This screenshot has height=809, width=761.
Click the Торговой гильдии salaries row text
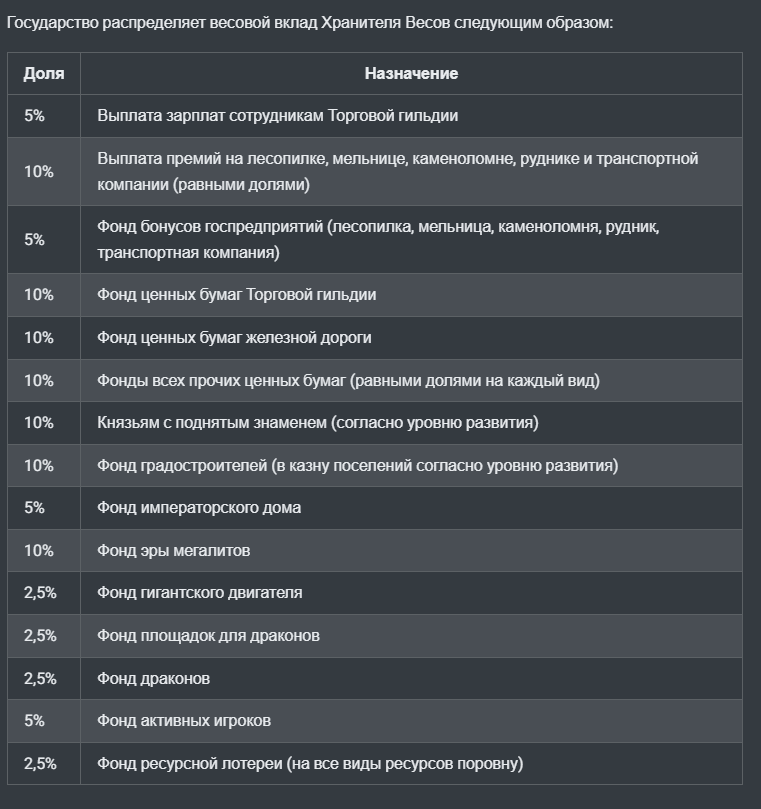[278, 115]
